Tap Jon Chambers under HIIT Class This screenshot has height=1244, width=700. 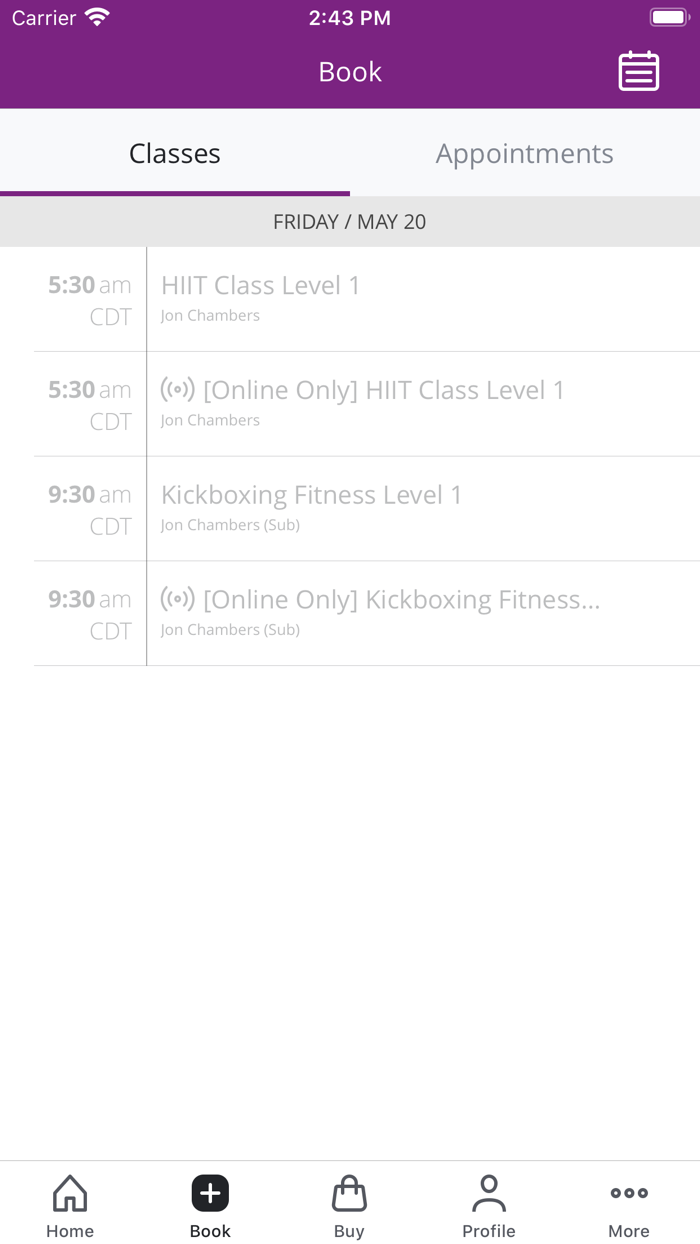pyautogui.click(x=210, y=315)
